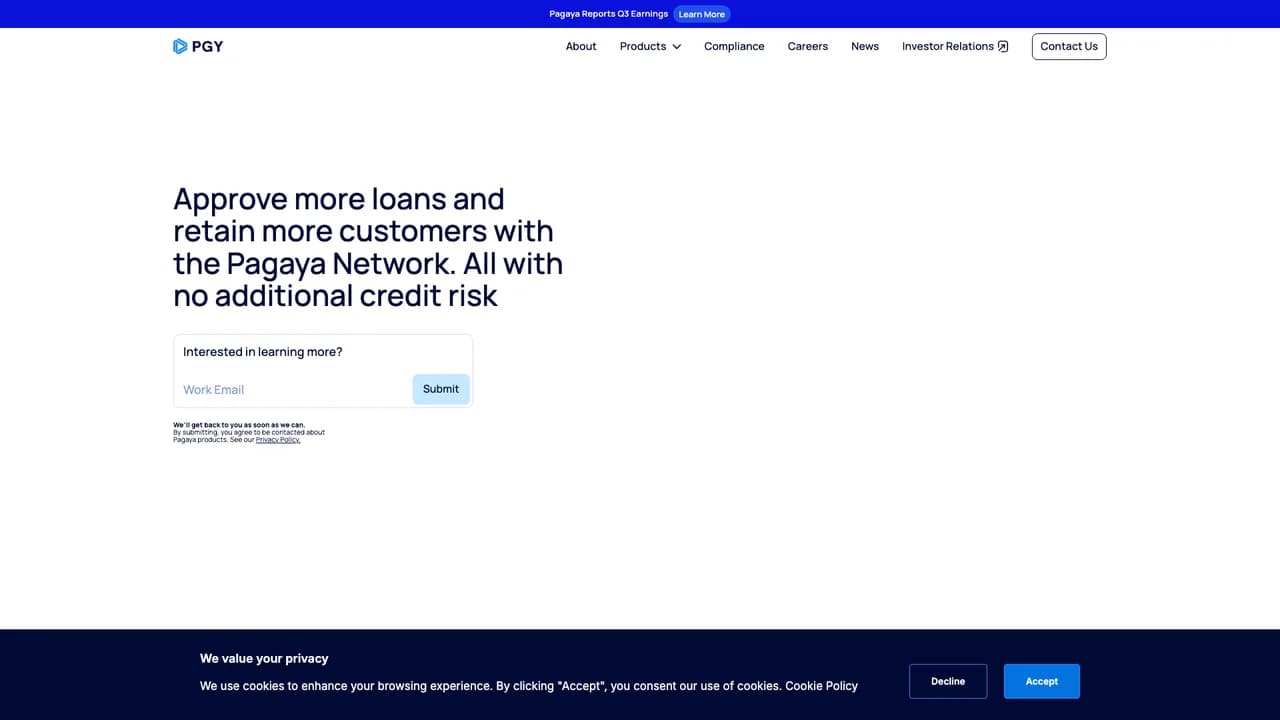Click the "We value your privacy" heading
This screenshot has height=720, width=1280.
[x=264, y=658]
